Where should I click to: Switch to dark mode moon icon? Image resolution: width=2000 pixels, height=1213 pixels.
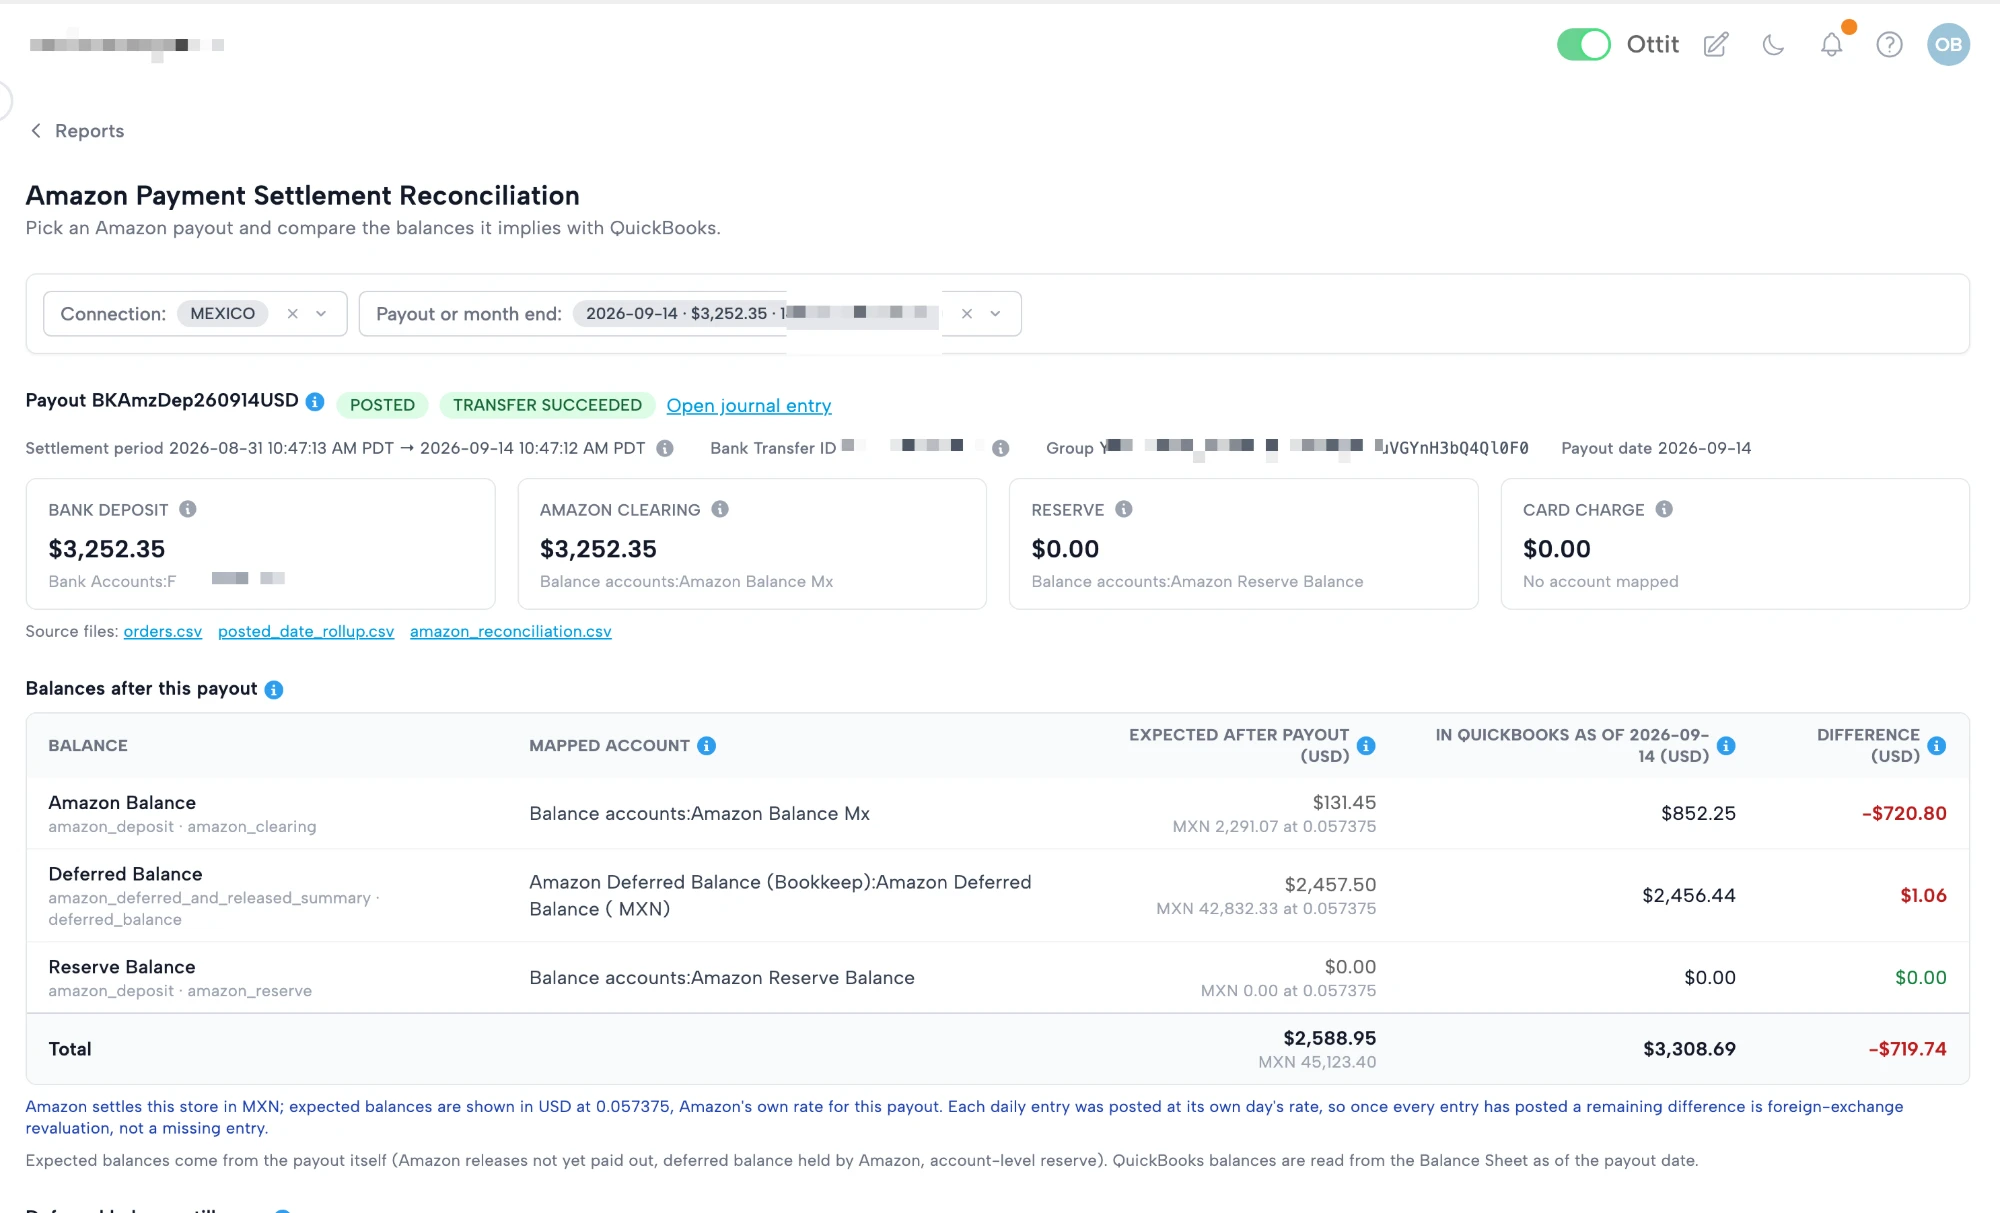coord(1773,44)
